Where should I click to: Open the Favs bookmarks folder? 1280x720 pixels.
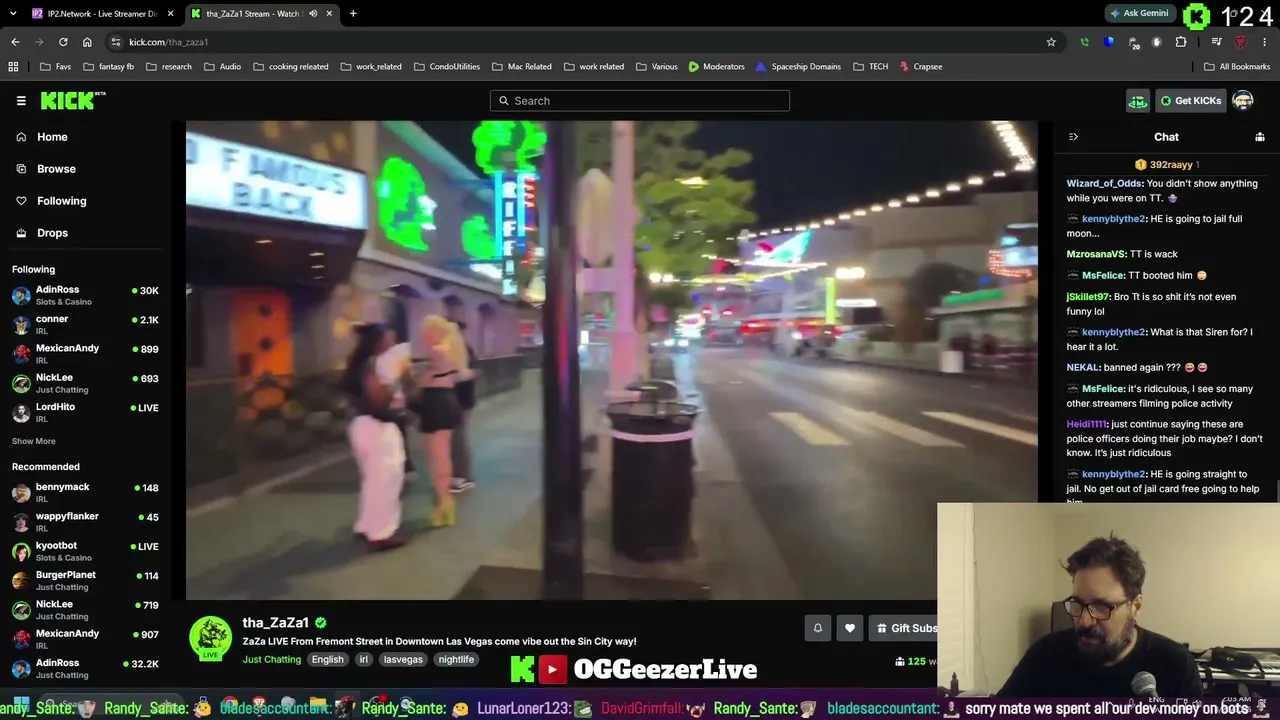[55, 67]
